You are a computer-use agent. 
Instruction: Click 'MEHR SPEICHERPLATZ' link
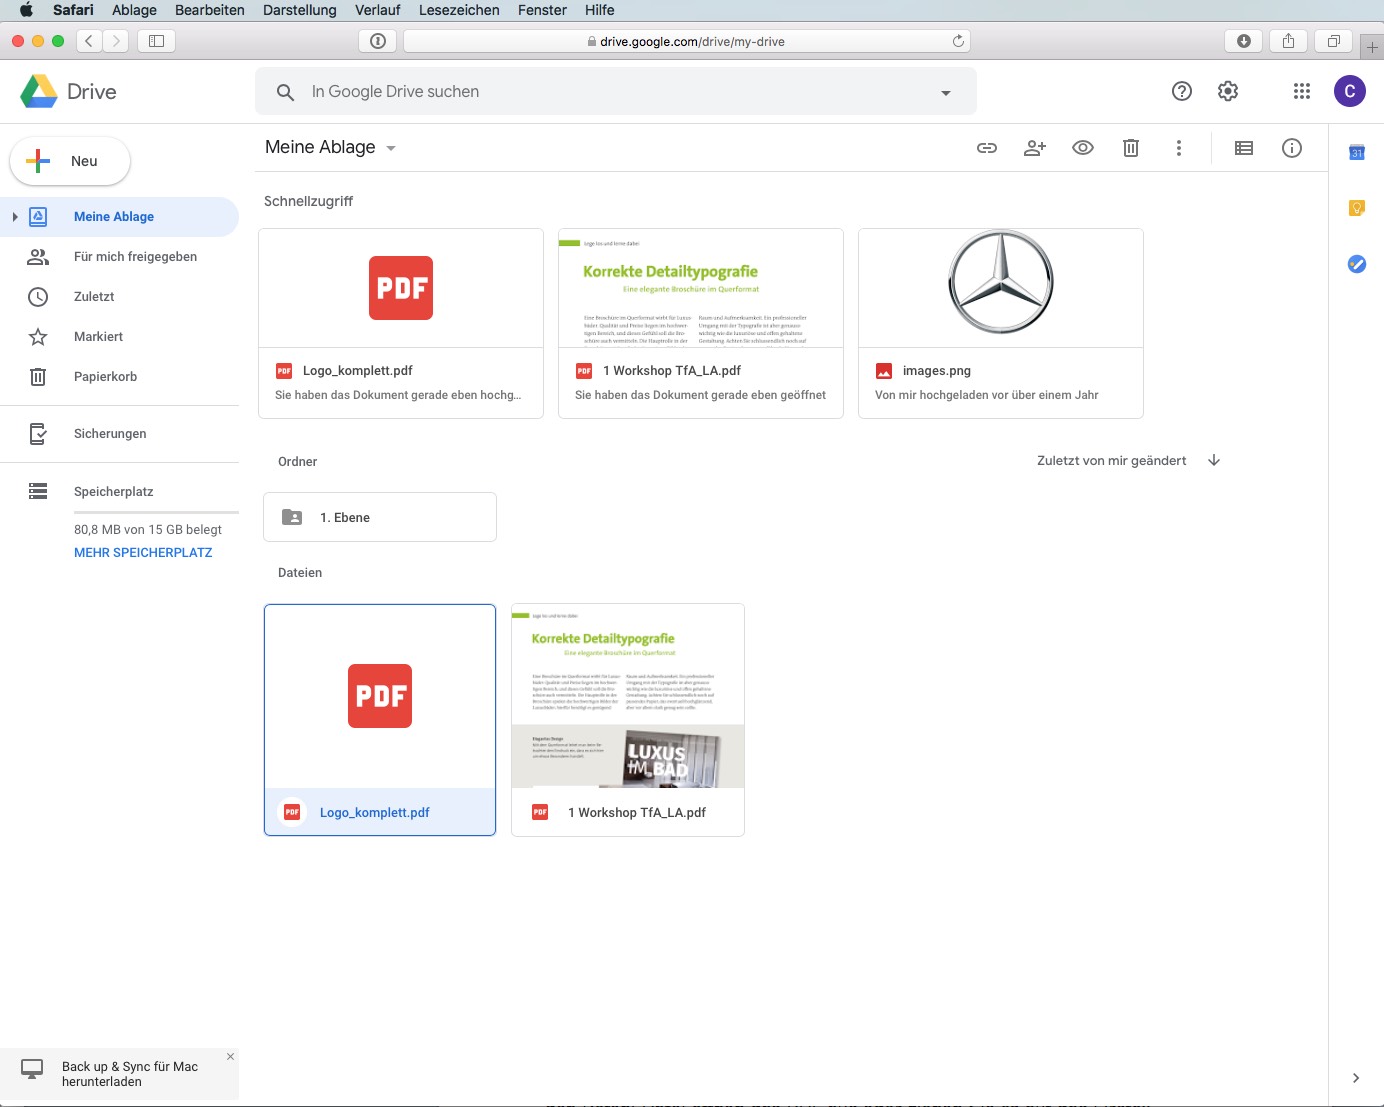[x=143, y=553]
